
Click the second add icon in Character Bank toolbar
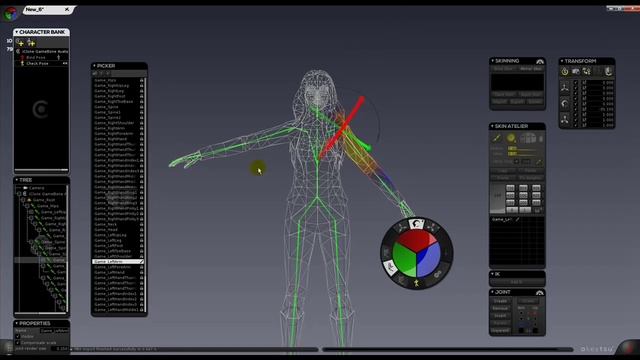coord(31,42)
